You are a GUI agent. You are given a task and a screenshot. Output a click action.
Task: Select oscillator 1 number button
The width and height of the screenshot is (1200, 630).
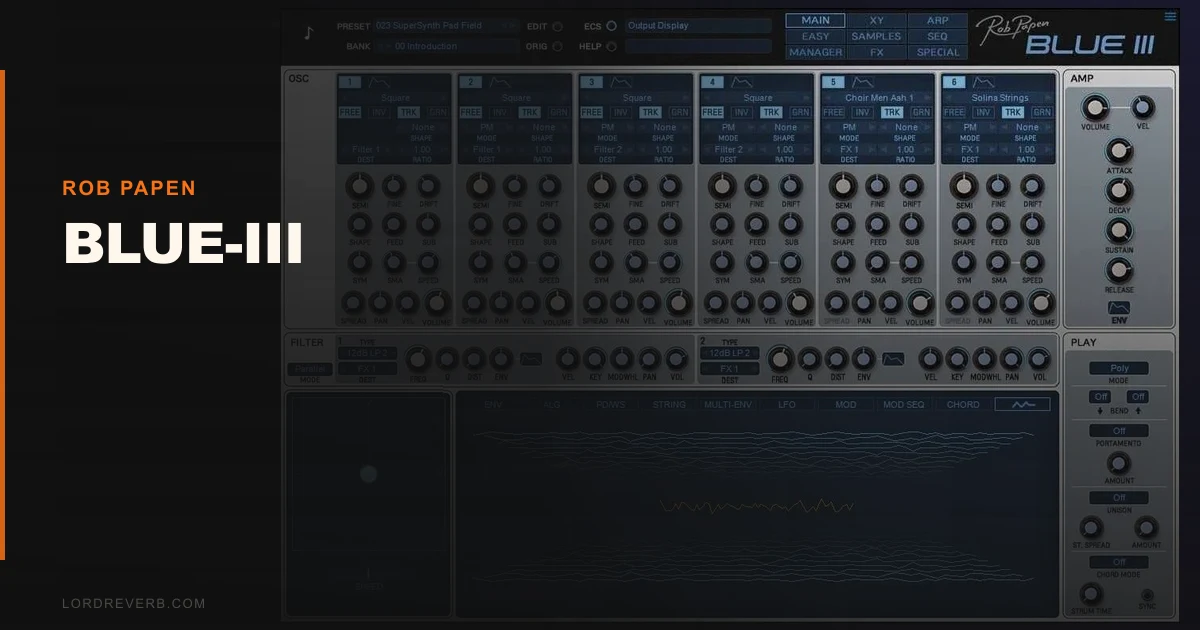pyautogui.click(x=349, y=82)
